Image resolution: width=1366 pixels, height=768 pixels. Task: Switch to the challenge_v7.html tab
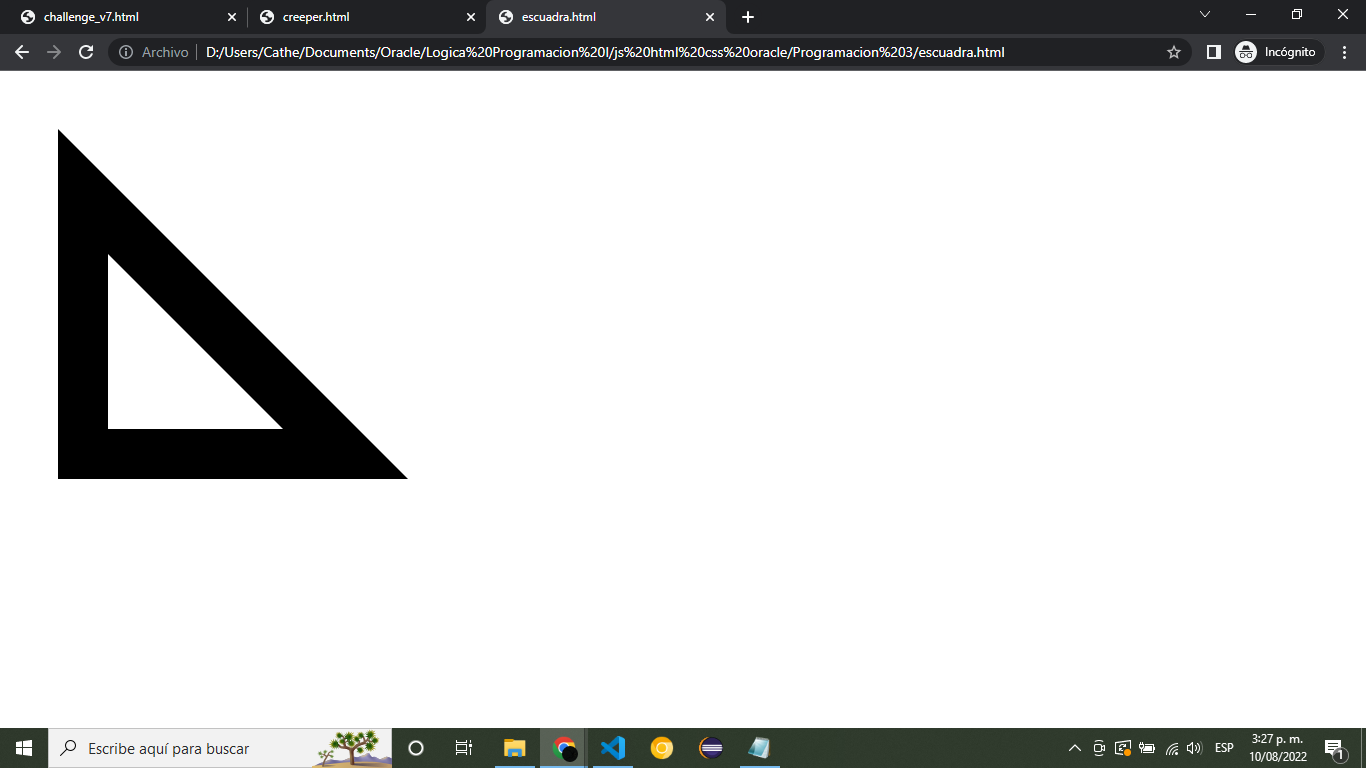tap(125, 17)
